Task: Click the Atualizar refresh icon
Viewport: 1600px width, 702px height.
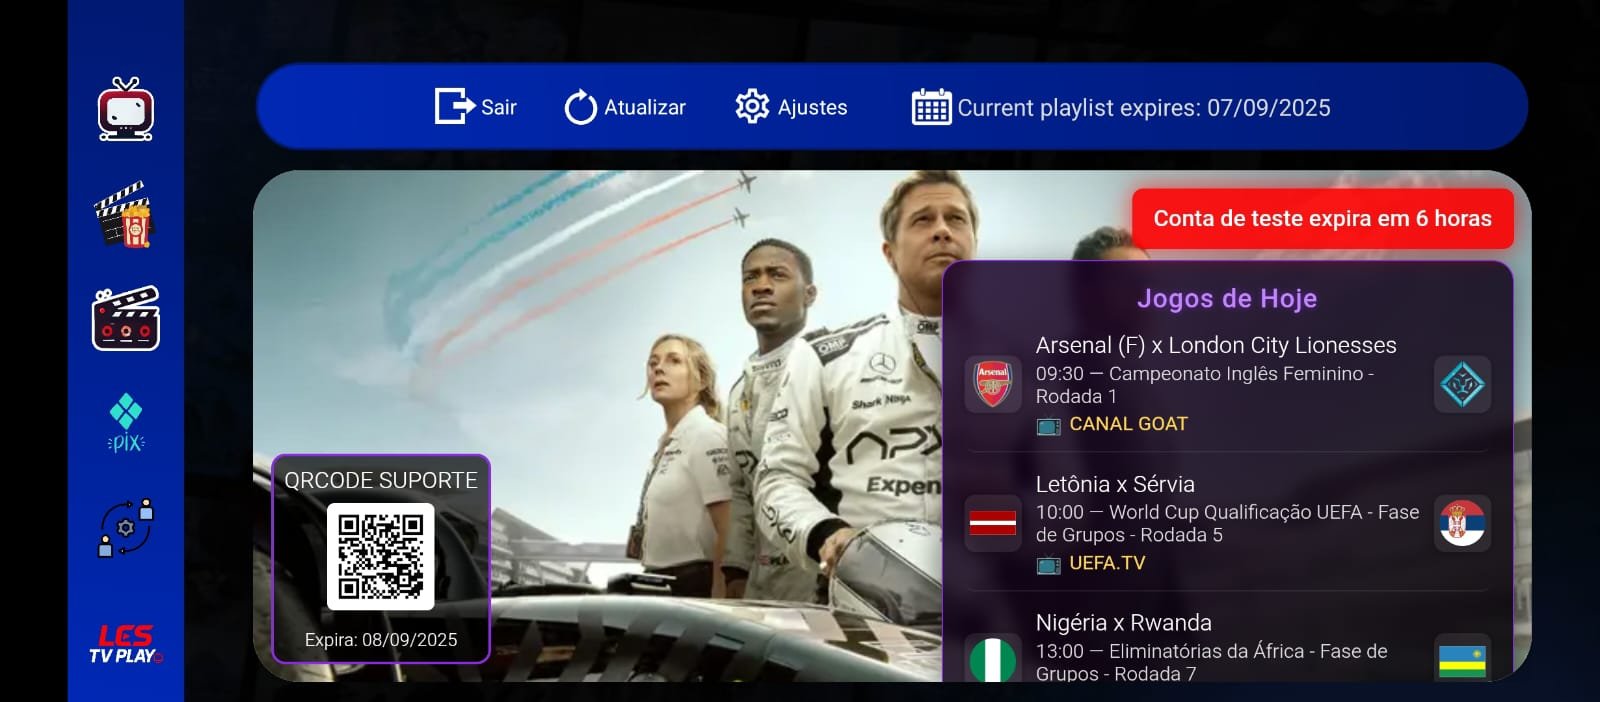Action: (x=580, y=107)
